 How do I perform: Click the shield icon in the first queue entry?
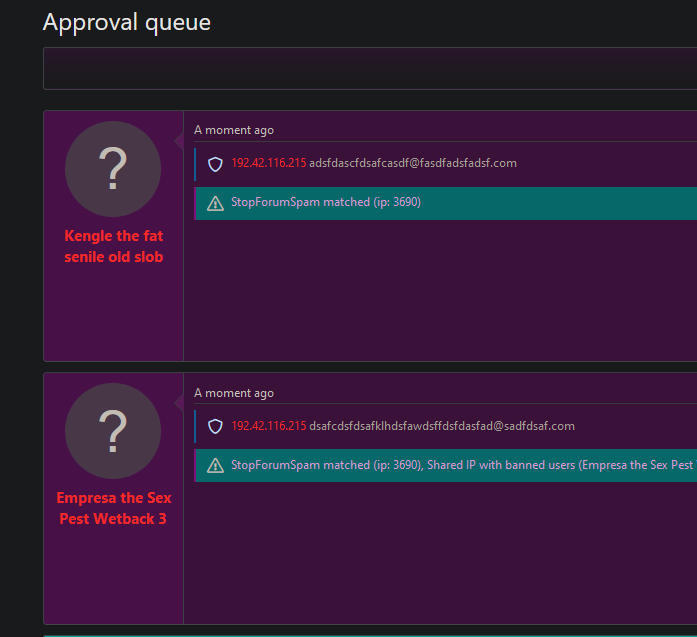click(x=215, y=164)
